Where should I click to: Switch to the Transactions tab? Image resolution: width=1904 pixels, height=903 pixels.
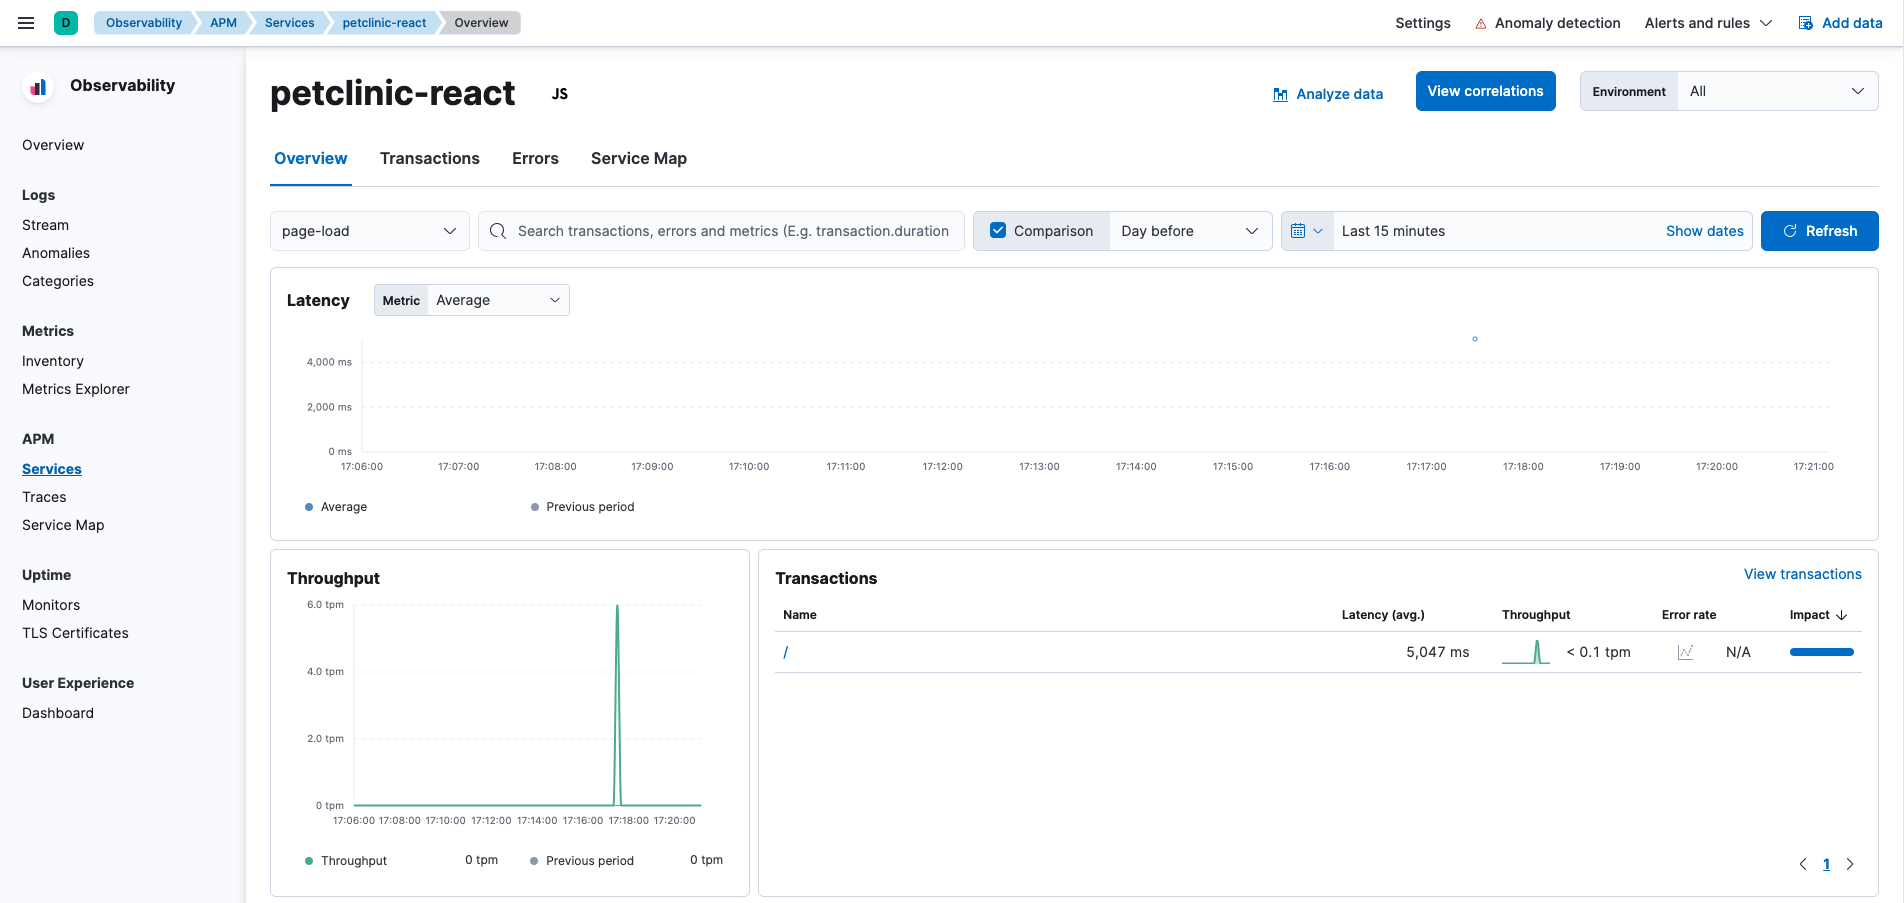pos(429,158)
